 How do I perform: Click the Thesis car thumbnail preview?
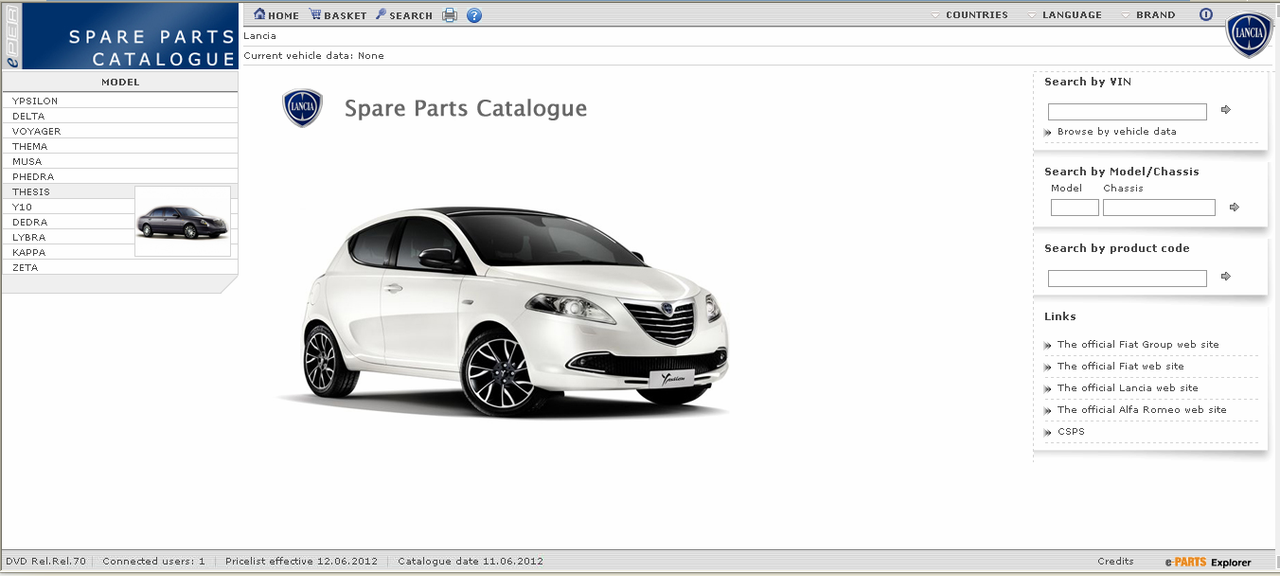point(182,221)
